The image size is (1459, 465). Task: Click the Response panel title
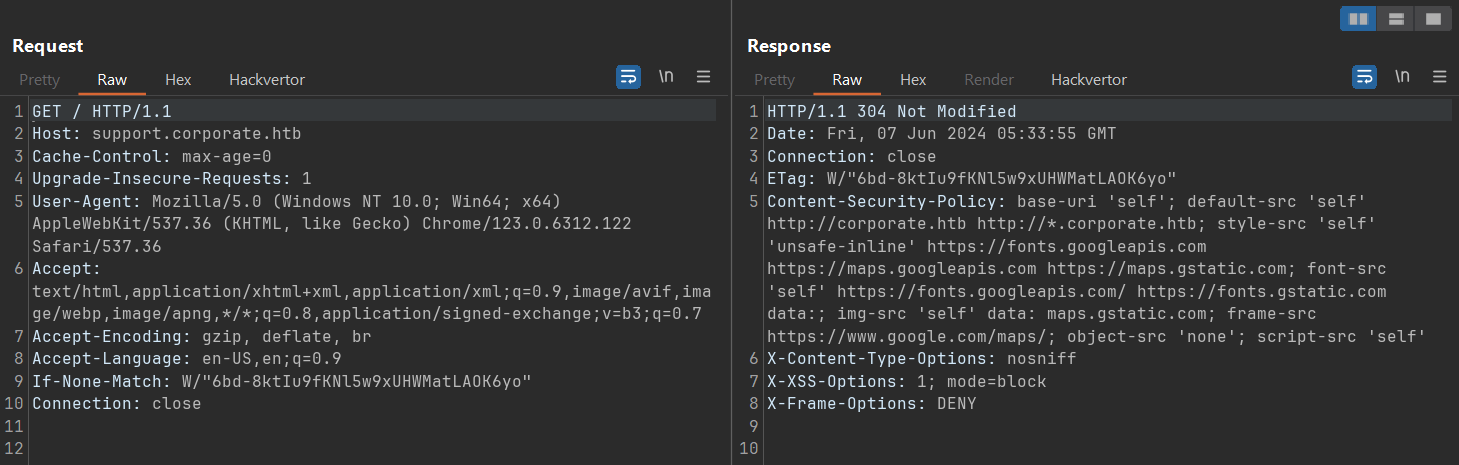point(789,46)
